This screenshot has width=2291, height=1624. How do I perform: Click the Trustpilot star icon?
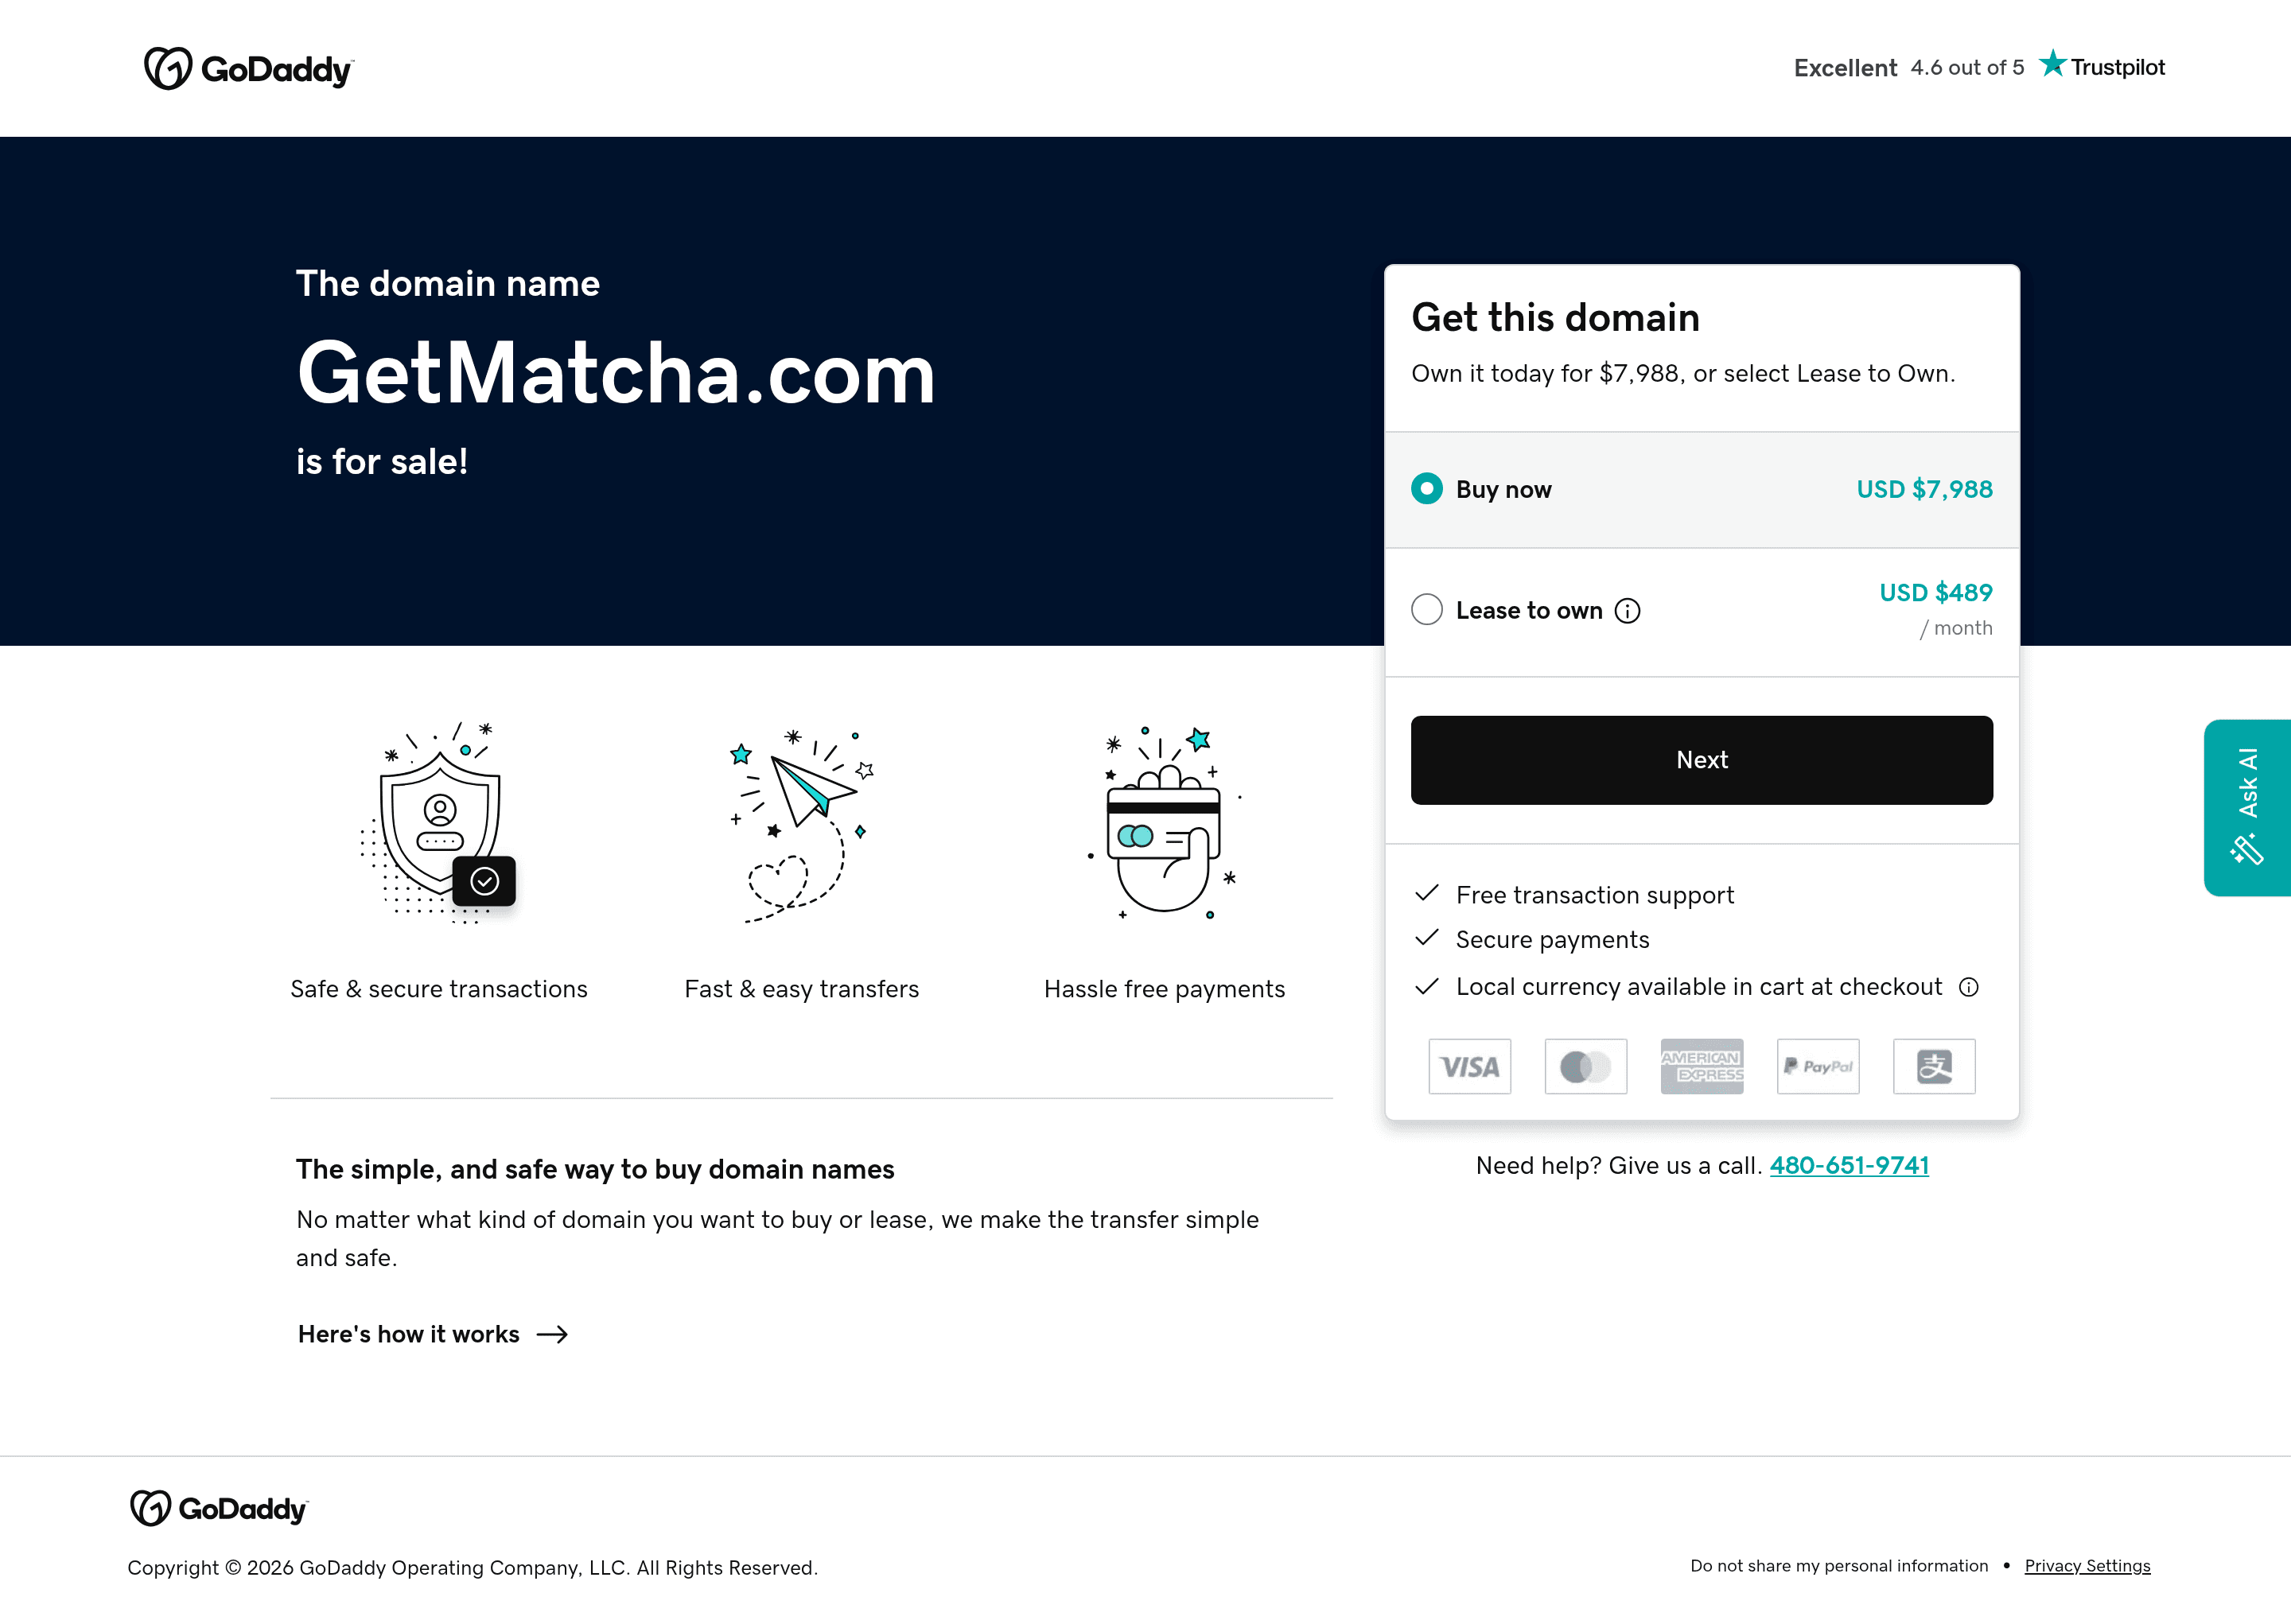point(2052,65)
